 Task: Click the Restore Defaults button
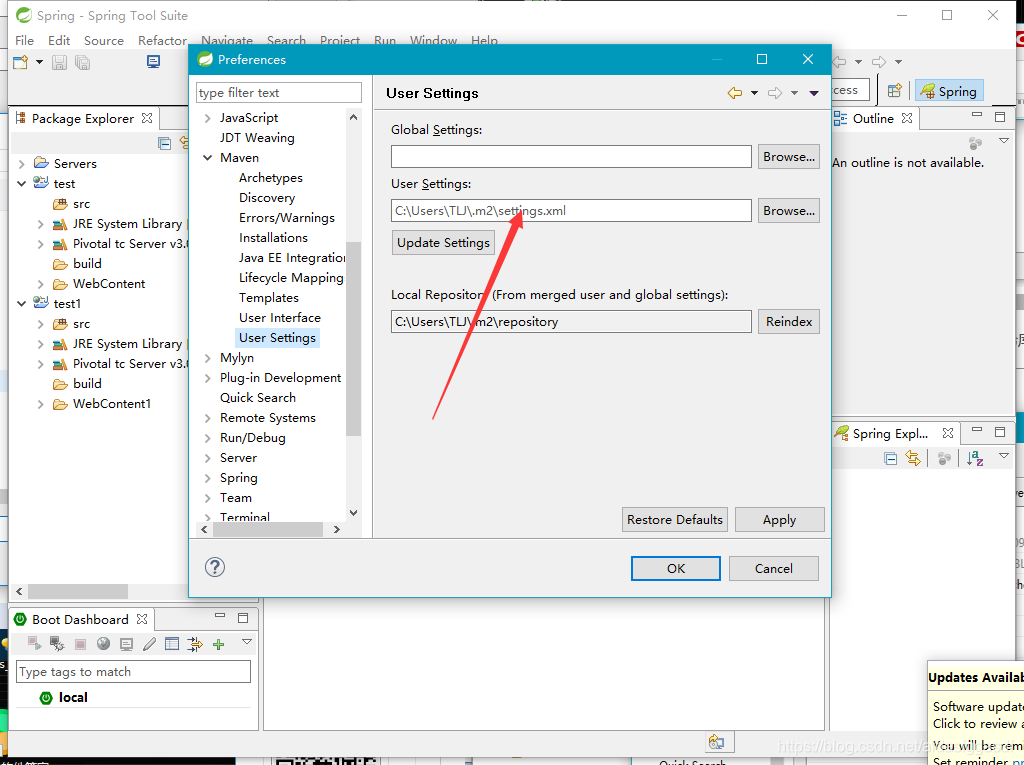[675, 519]
